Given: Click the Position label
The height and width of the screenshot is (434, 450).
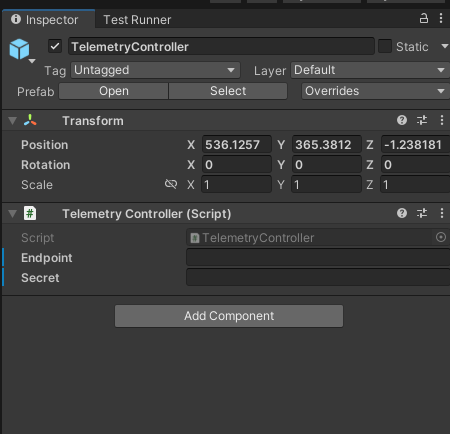Looking at the screenshot, I should point(45,145).
